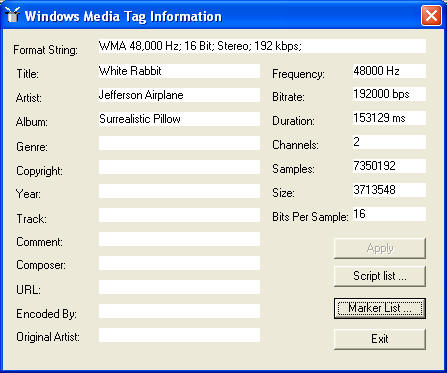Click the Exit button
This screenshot has width=447, height=373.
[380, 339]
